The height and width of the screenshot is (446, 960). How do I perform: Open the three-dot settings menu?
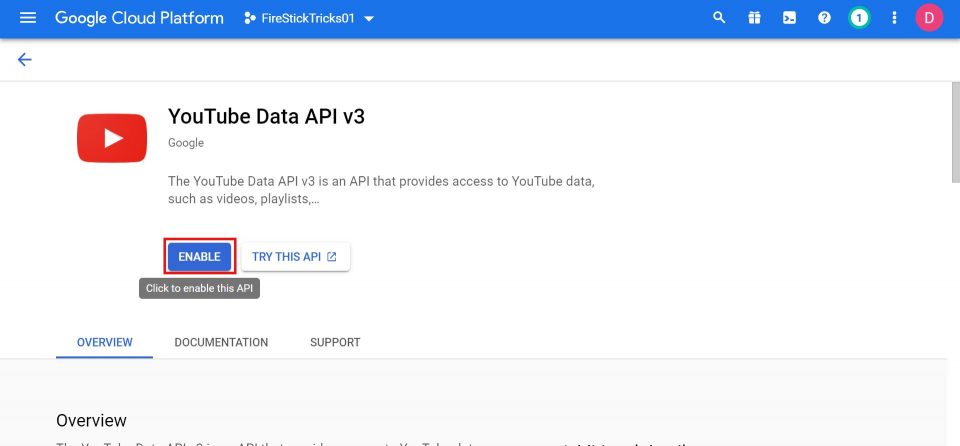894,18
